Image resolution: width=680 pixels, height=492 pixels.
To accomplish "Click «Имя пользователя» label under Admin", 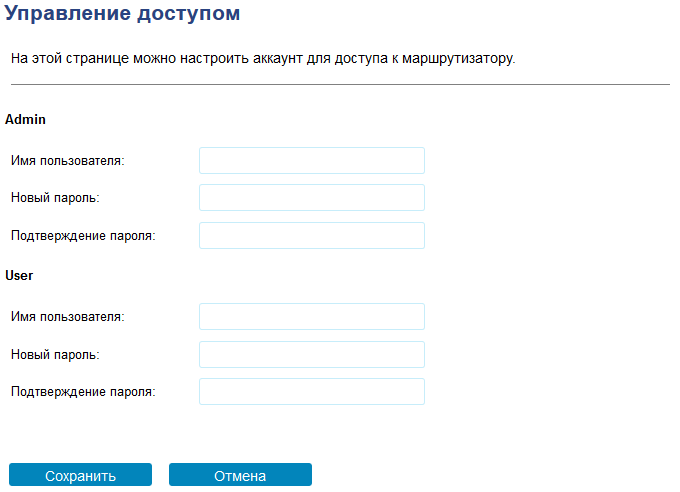I will (68, 161).
